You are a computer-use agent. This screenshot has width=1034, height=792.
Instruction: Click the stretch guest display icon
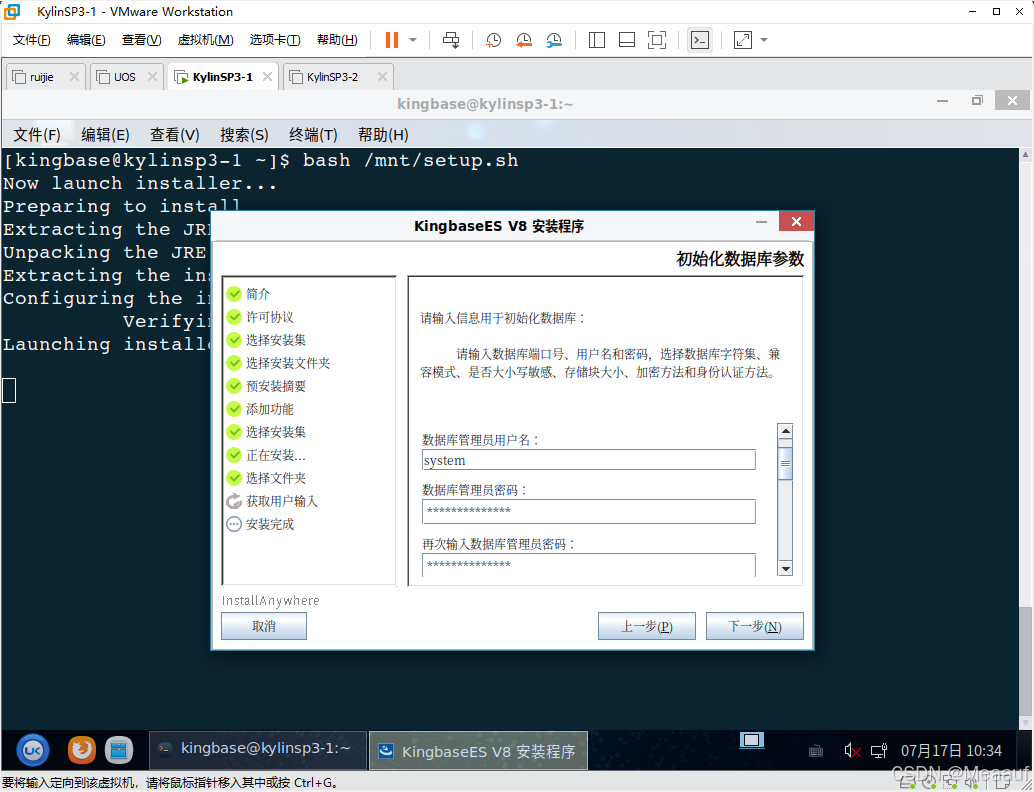point(743,40)
